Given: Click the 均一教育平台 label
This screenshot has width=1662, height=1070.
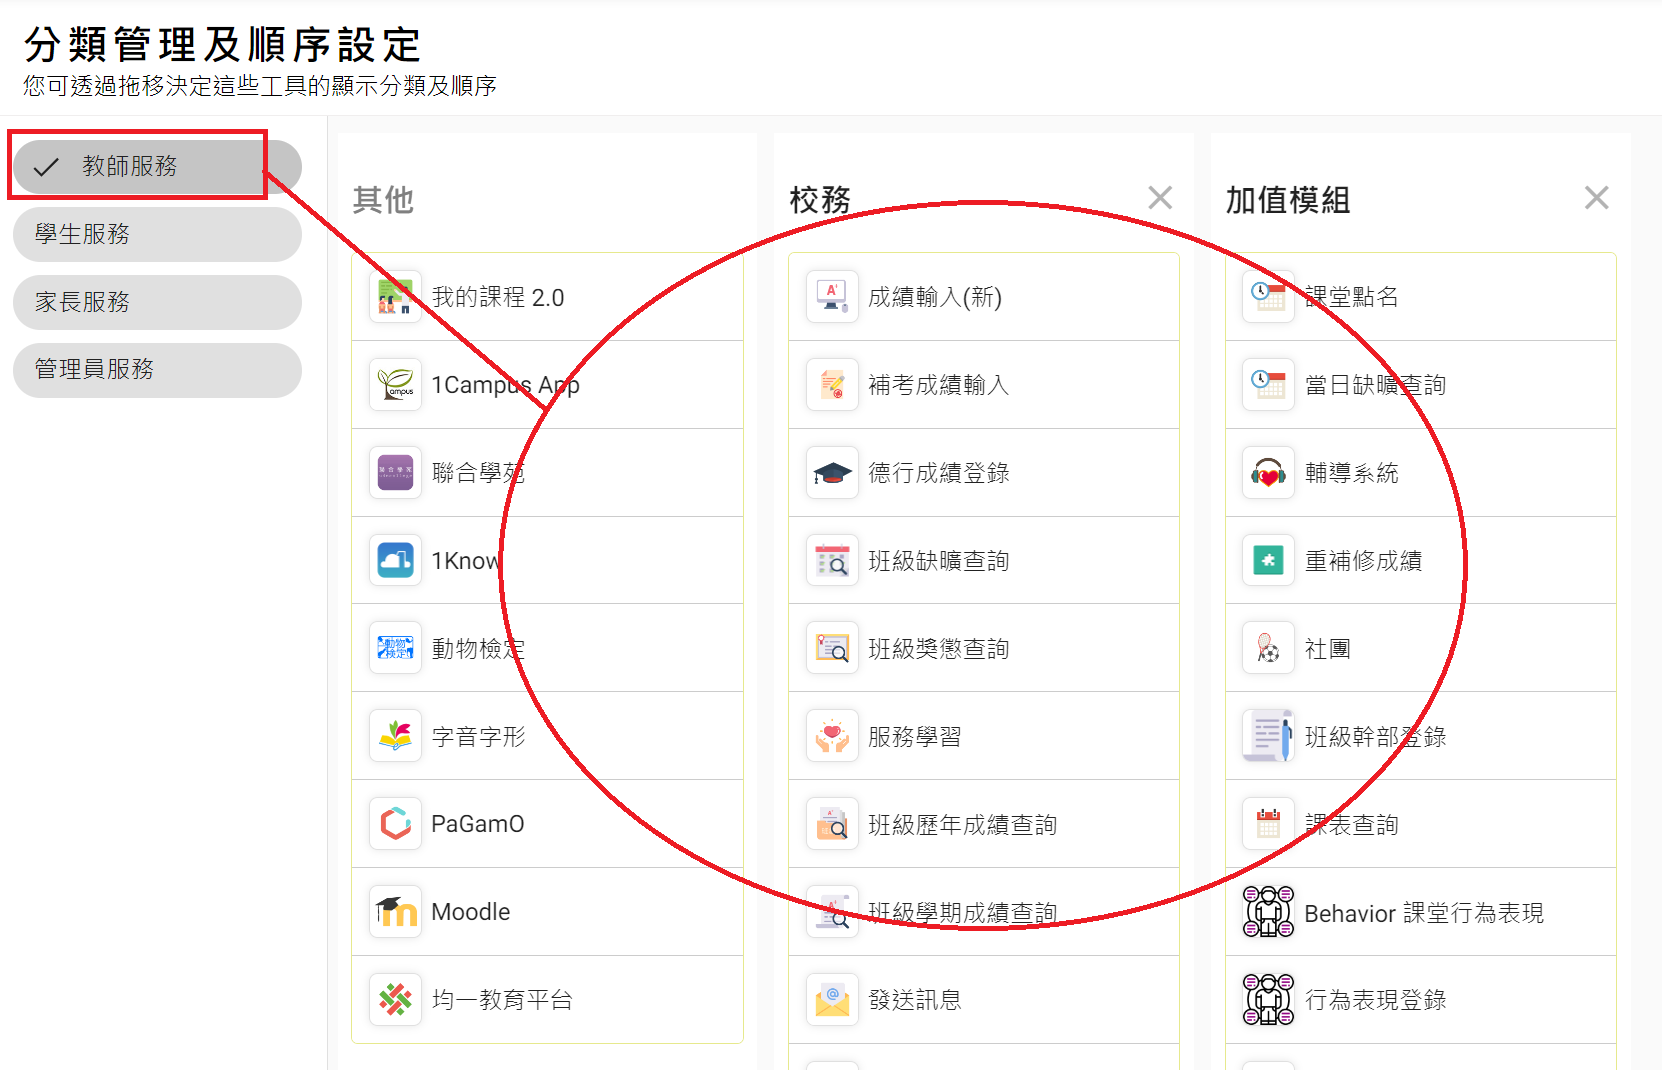Looking at the screenshot, I should click(x=502, y=1000).
